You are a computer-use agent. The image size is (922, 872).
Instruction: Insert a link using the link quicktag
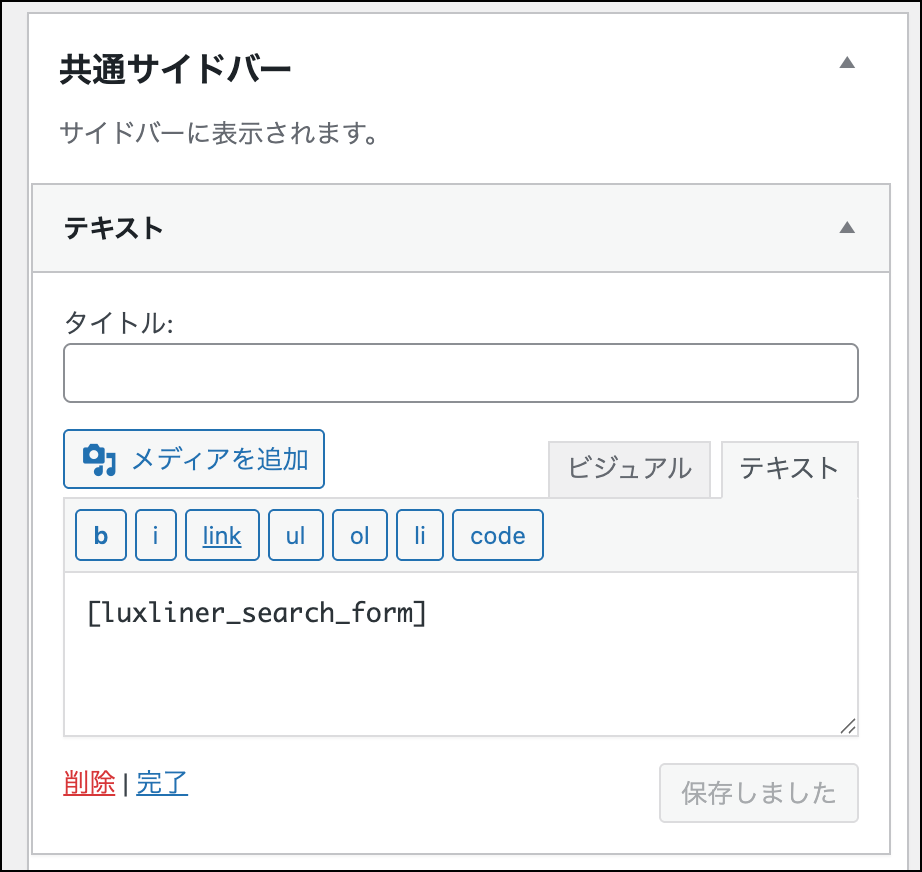point(222,535)
